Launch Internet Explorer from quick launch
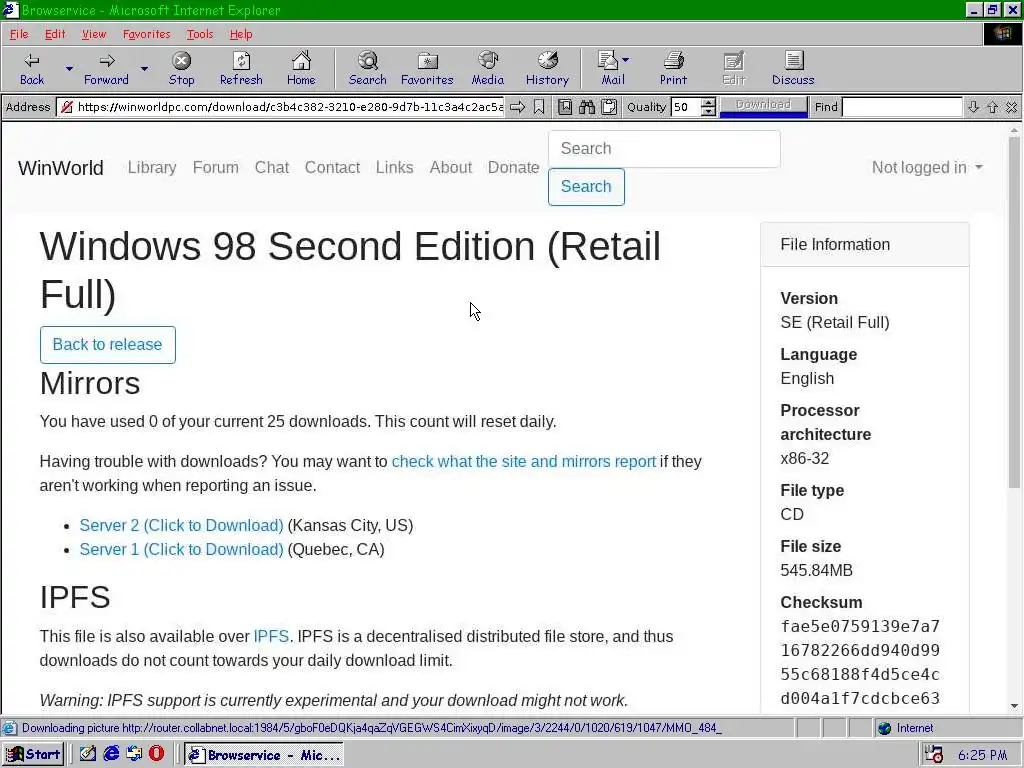Screen dimensions: 1024x768 point(111,754)
